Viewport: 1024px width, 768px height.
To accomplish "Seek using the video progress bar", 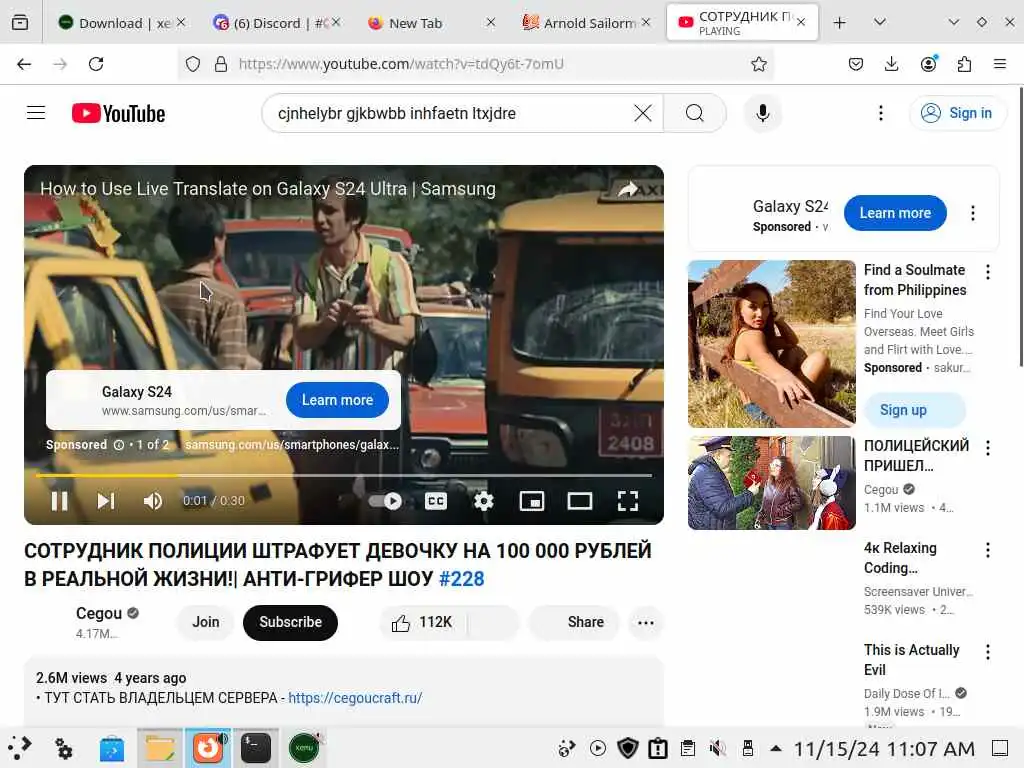I will pyautogui.click(x=344, y=475).
